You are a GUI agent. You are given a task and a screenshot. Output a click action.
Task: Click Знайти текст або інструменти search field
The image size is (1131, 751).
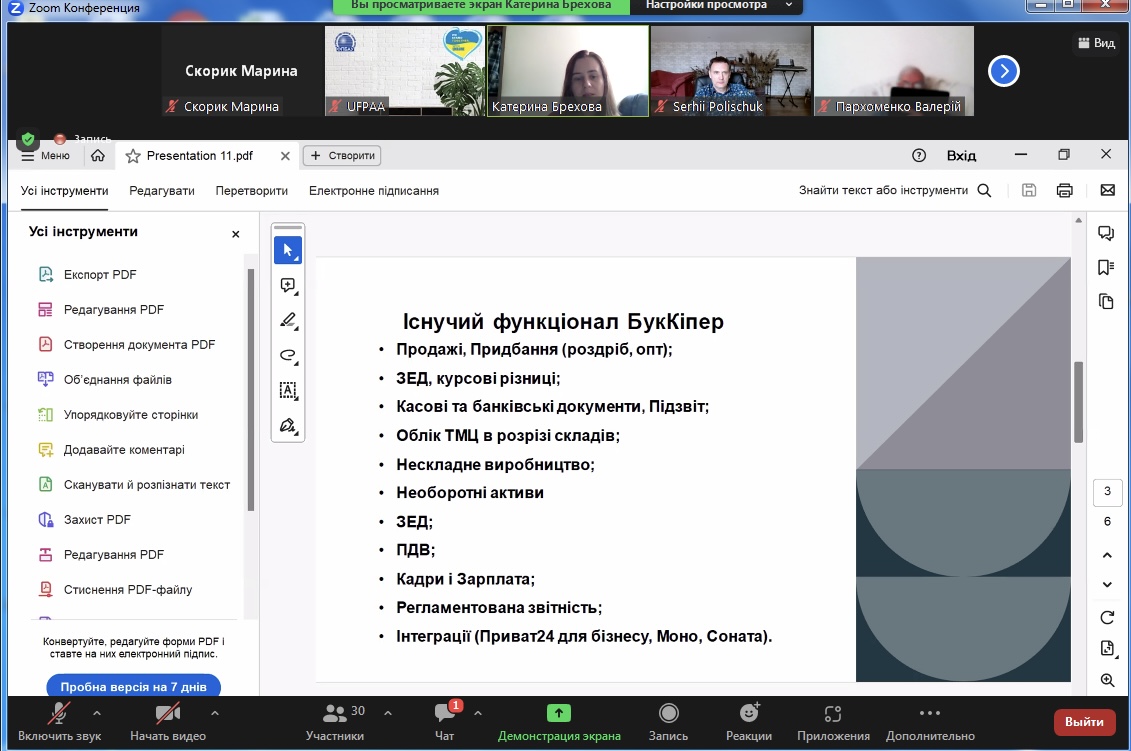pyautogui.click(x=883, y=190)
